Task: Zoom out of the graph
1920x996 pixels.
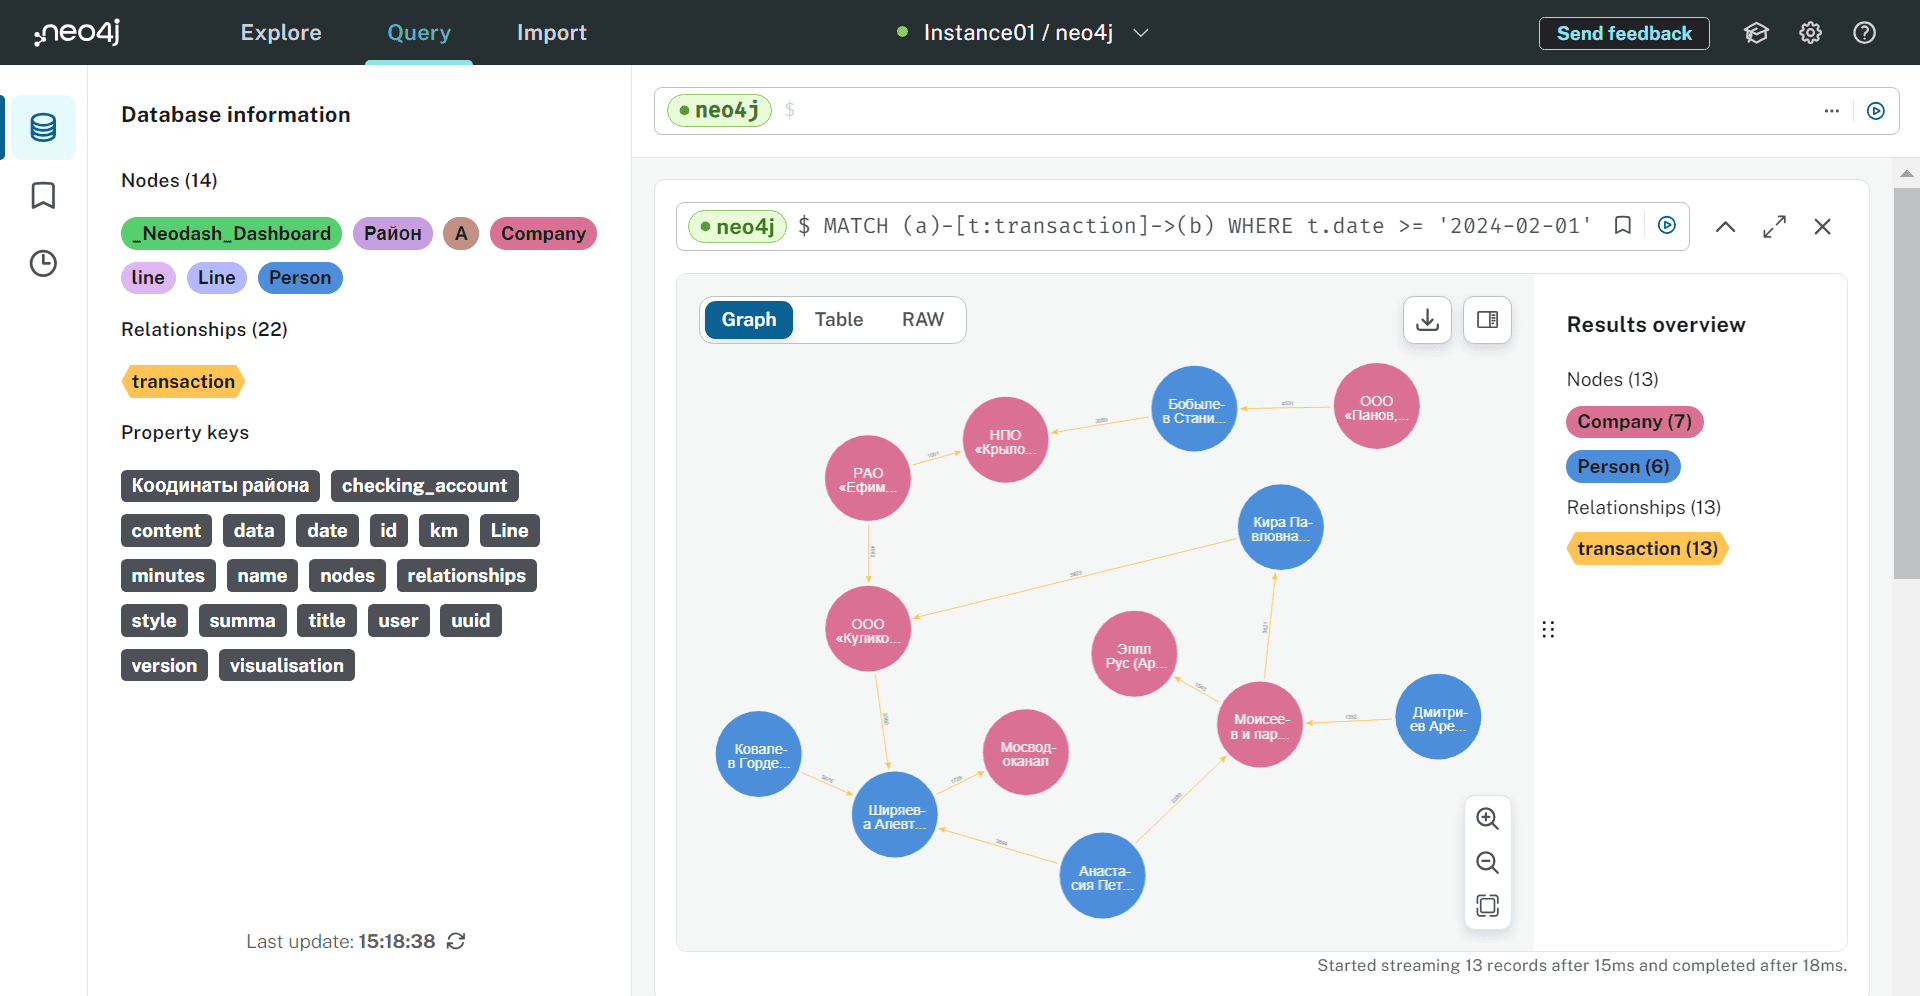Action: pos(1487,862)
